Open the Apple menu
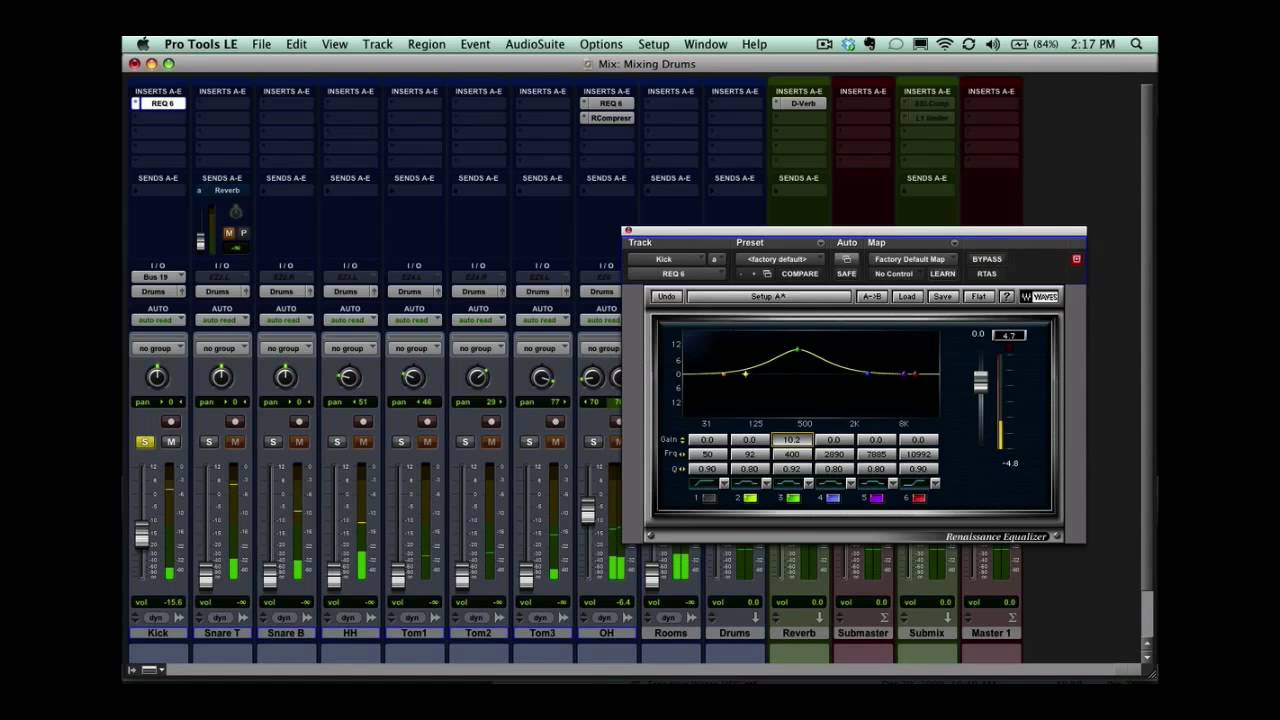This screenshot has width=1280, height=720. 143,44
